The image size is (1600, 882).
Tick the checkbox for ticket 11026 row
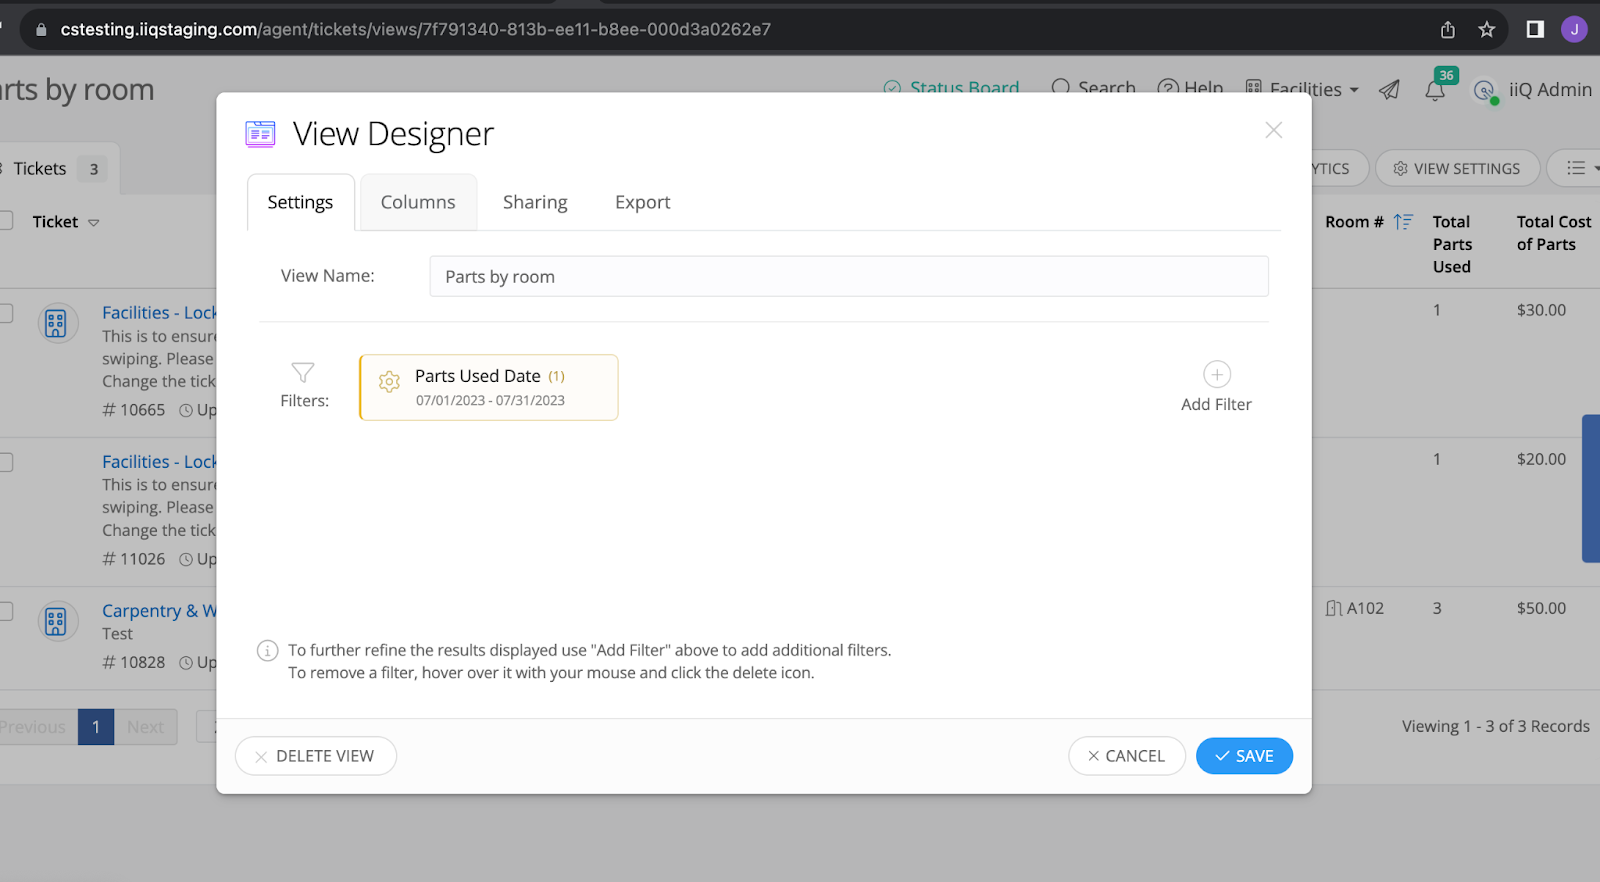click(5, 462)
